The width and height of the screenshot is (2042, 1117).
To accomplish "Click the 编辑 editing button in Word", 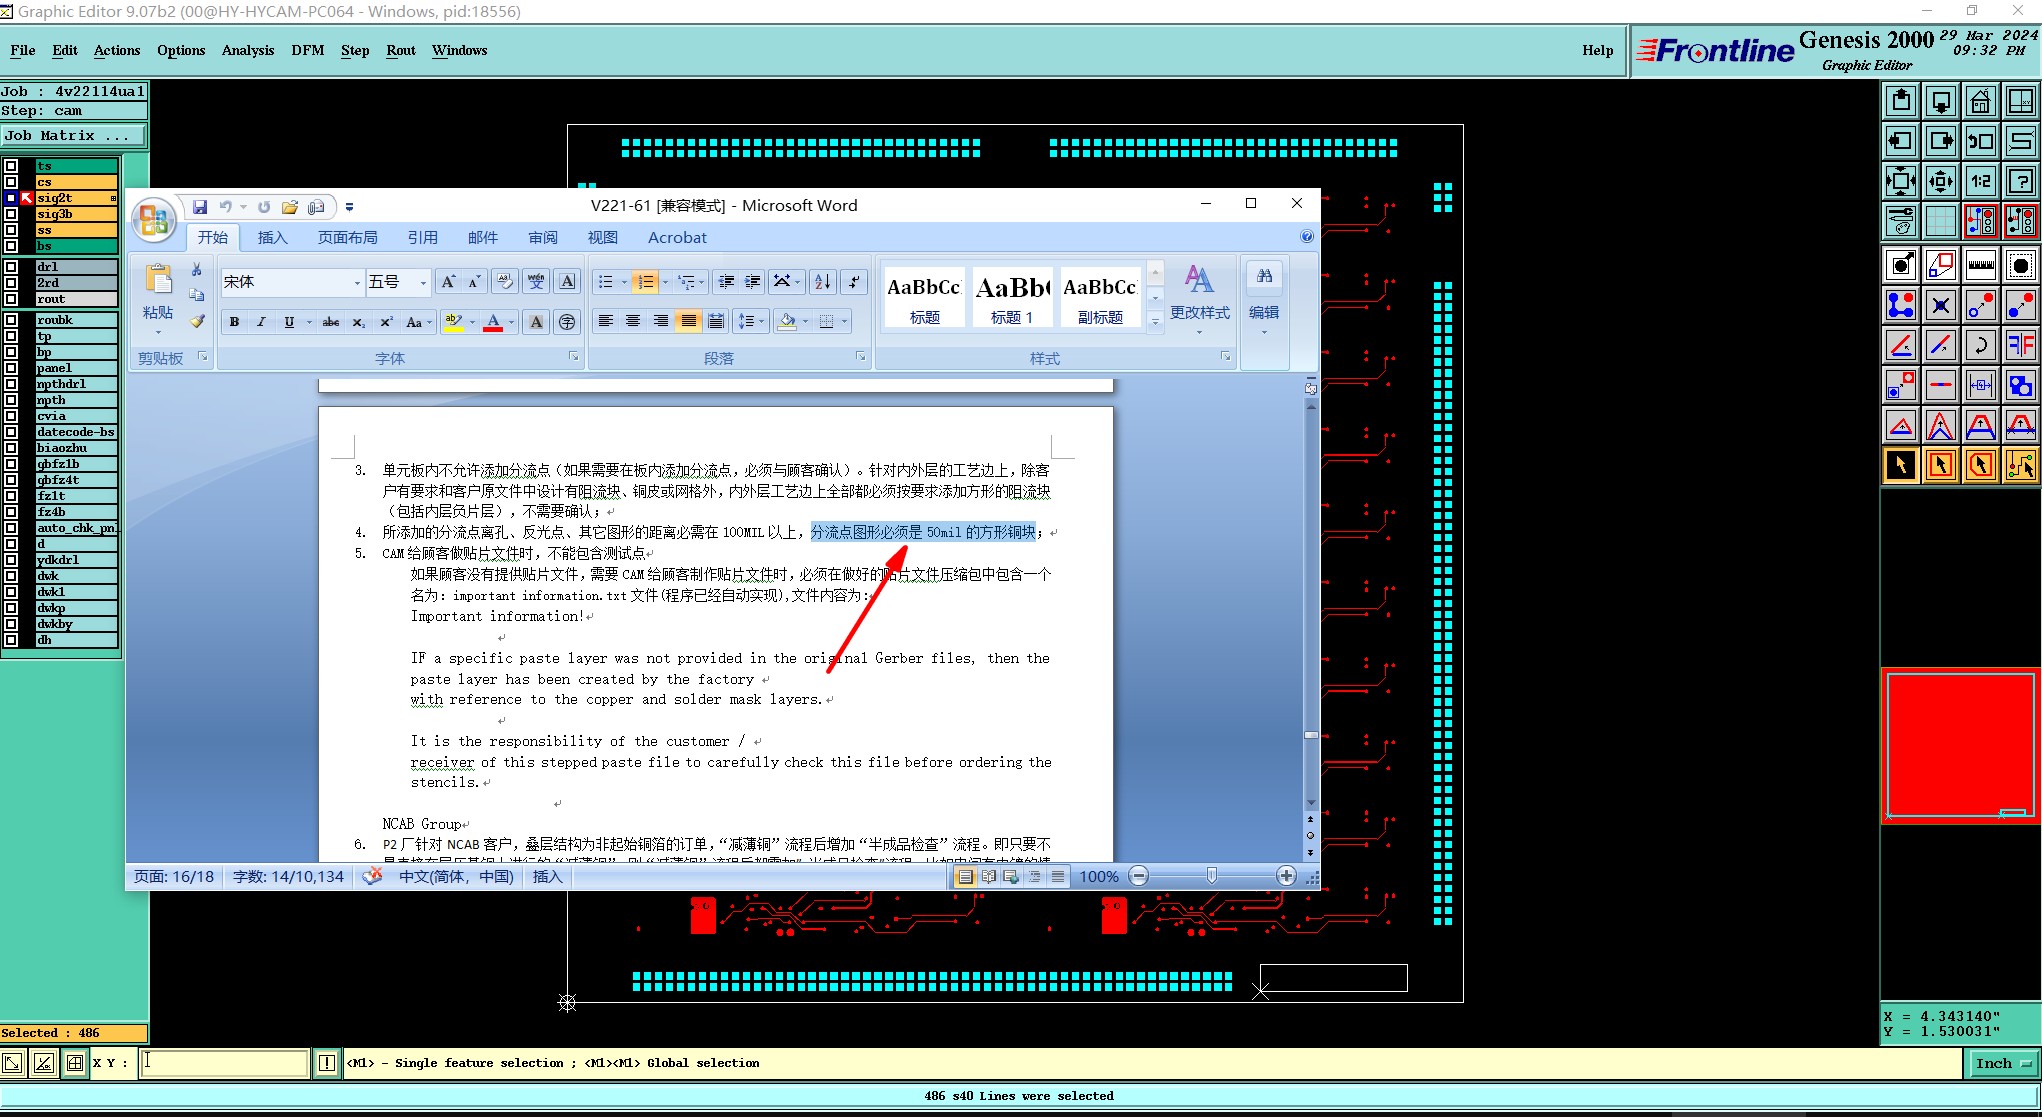I will pos(1264,299).
